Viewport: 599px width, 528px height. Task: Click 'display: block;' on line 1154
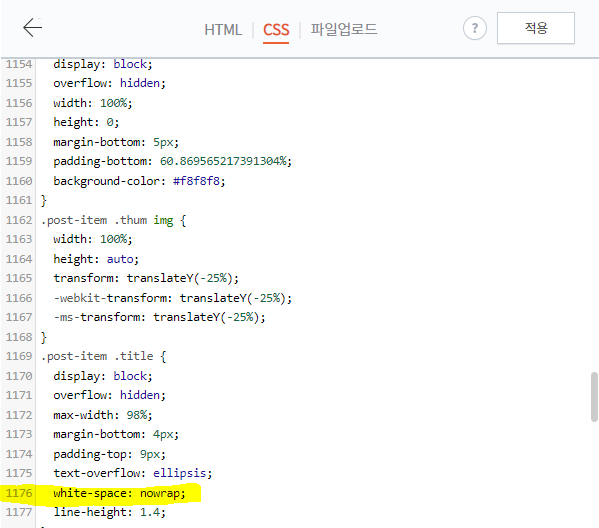103,64
